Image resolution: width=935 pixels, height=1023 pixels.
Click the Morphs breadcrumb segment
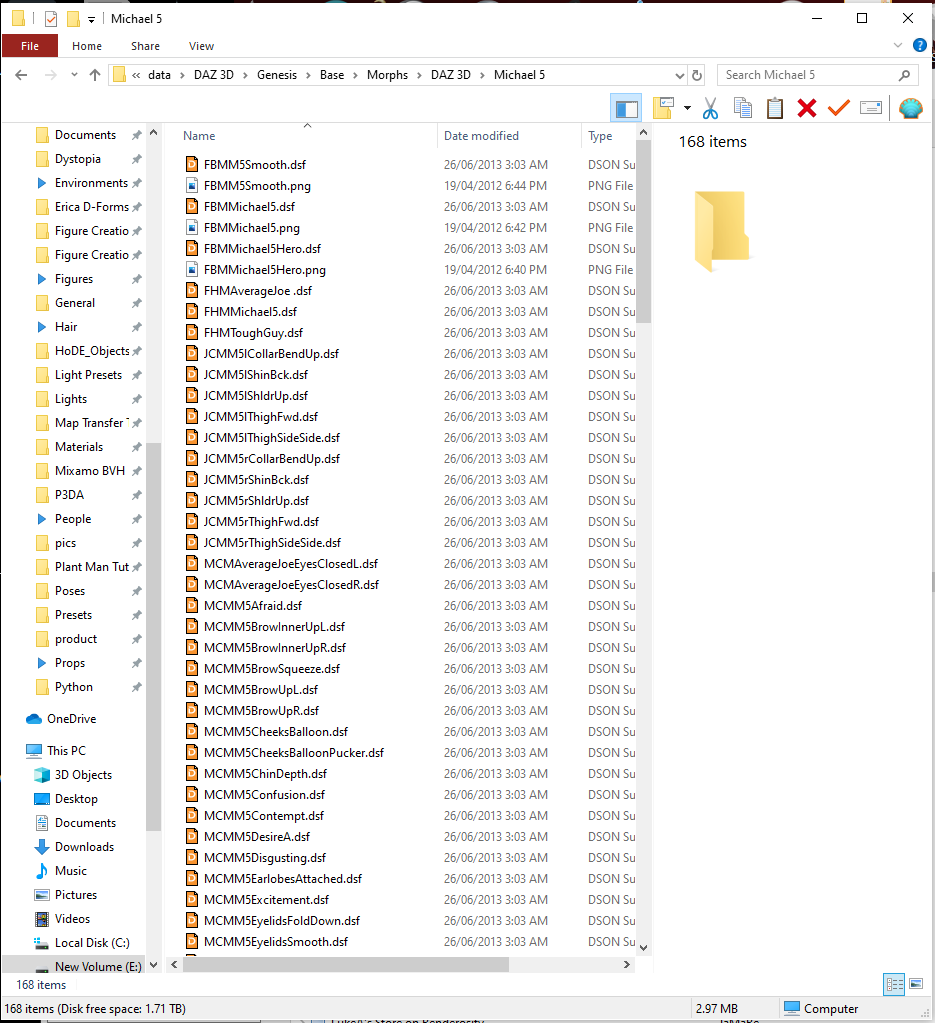click(387, 75)
